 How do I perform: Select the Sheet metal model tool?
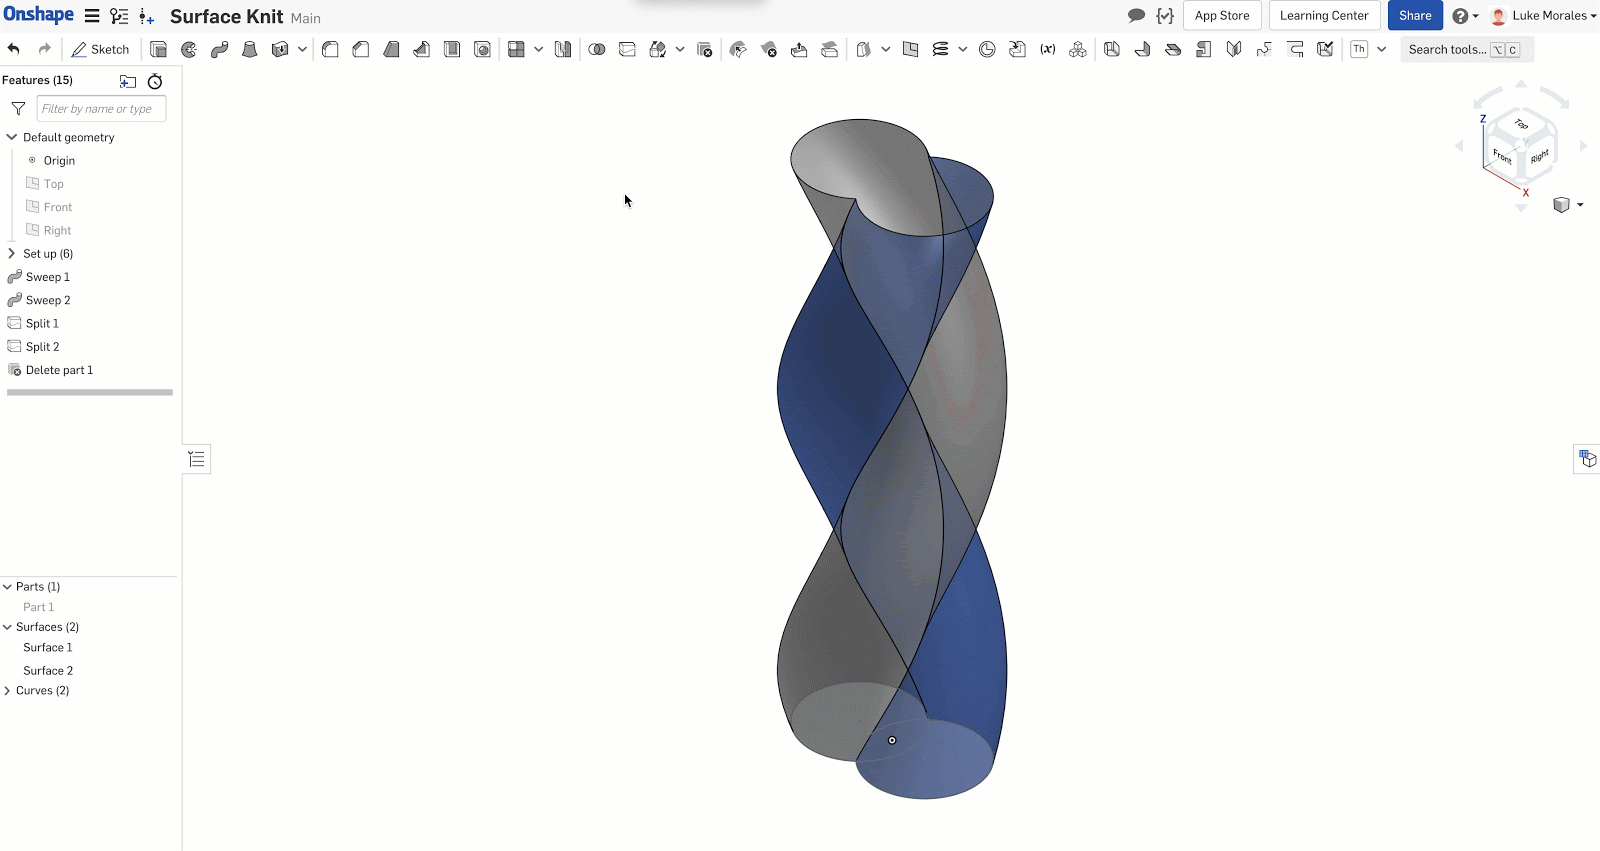tap(1112, 49)
